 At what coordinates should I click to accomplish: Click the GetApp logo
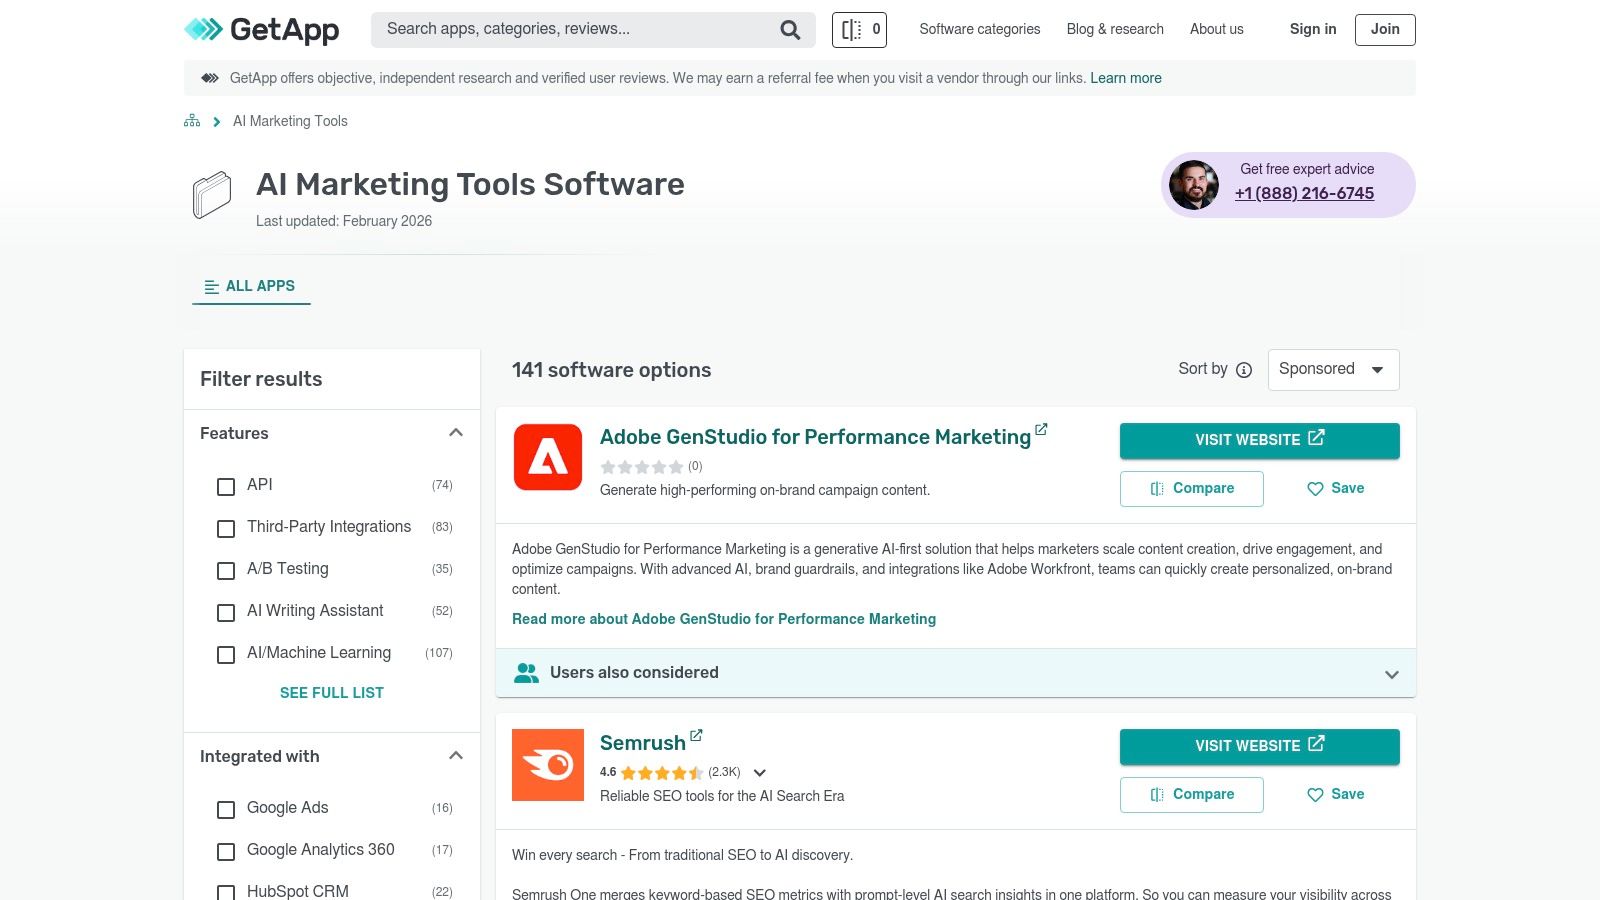(x=262, y=30)
